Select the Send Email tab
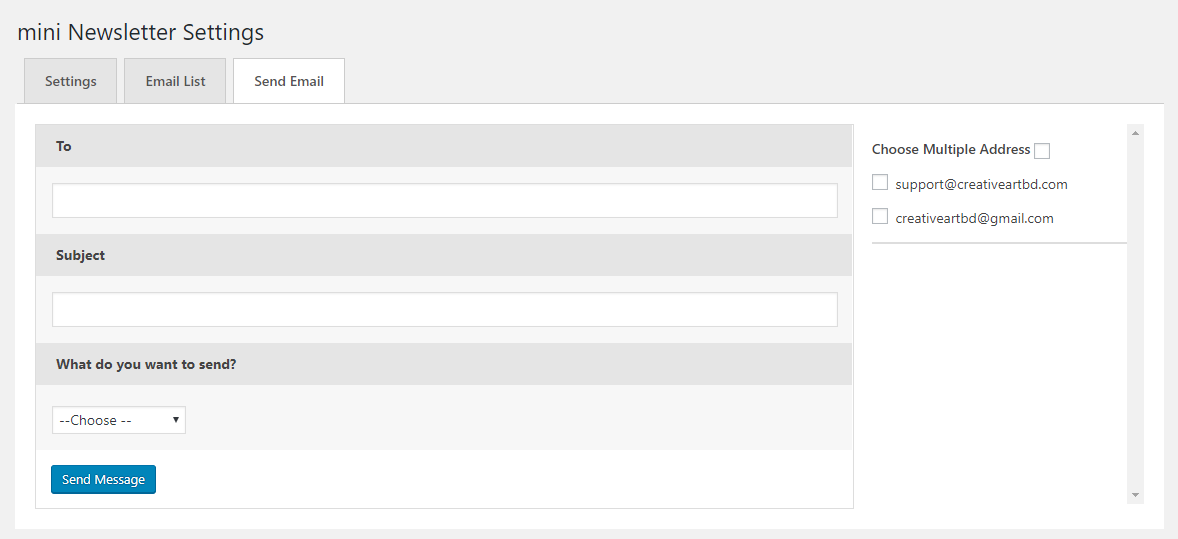The width and height of the screenshot is (1178, 539). pyautogui.click(x=289, y=81)
